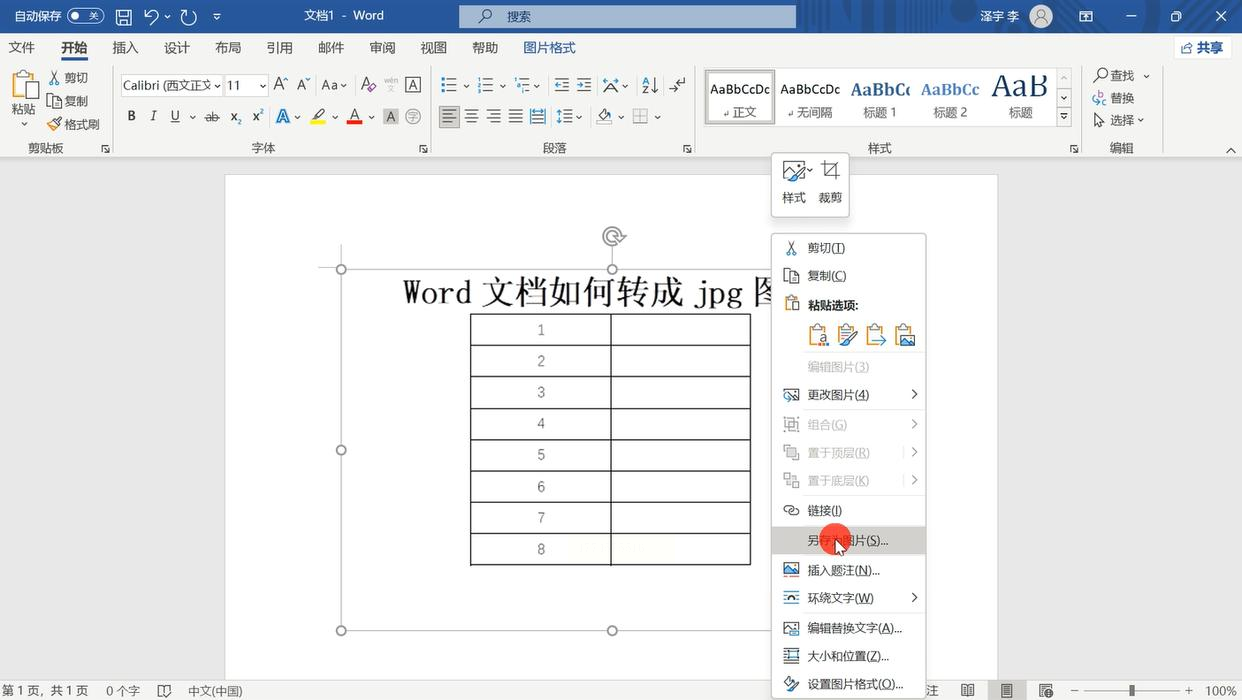
Task: Click the 粘贴 paste icon
Action: (x=24, y=86)
